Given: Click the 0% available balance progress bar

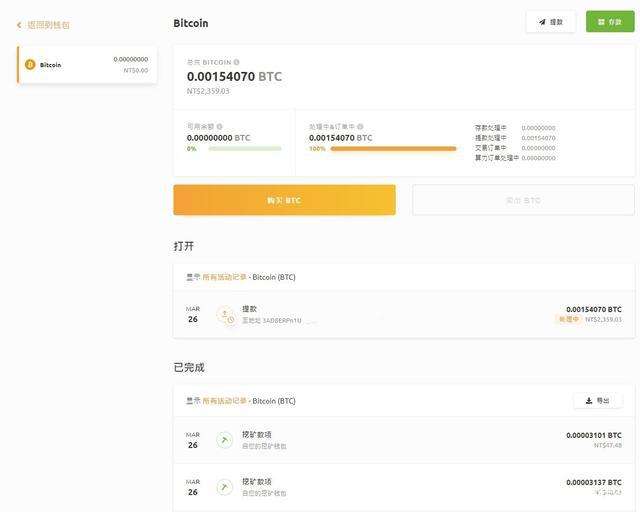Looking at the screenshot, I should coord(245,149).
